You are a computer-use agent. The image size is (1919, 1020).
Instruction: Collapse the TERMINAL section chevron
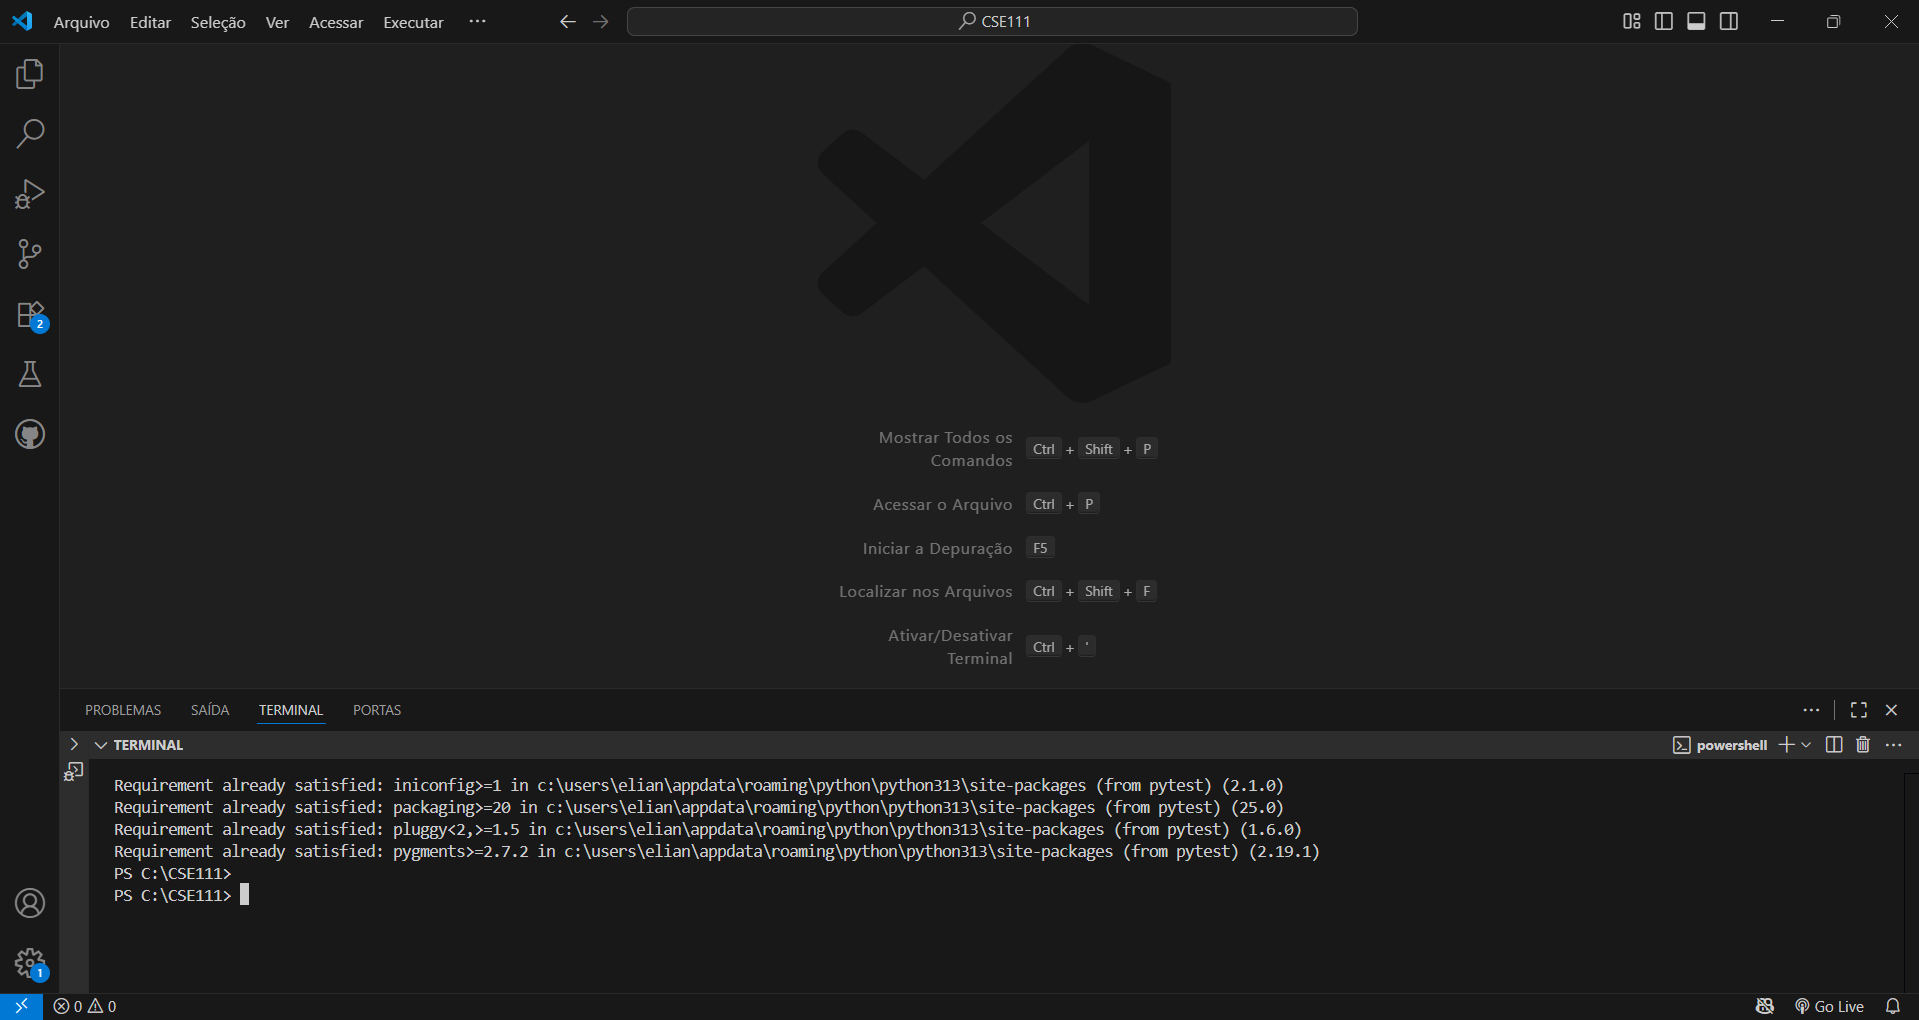(101, 745)
